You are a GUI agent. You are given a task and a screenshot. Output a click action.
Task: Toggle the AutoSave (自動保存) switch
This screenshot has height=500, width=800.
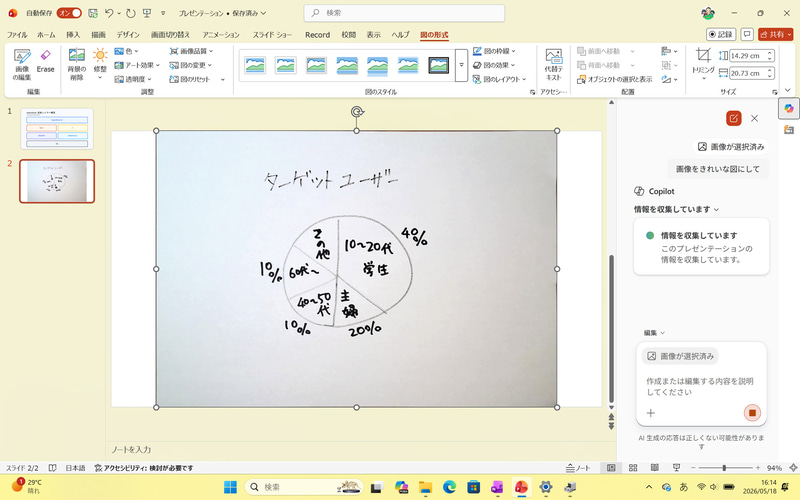[69, 13]
